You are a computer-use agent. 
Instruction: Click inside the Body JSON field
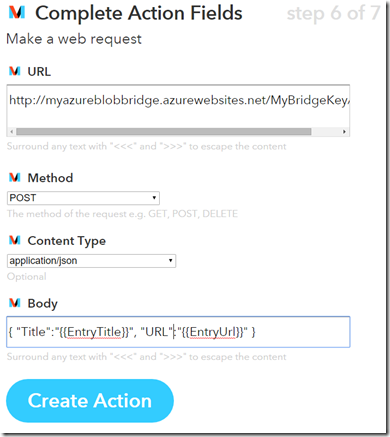178,332
